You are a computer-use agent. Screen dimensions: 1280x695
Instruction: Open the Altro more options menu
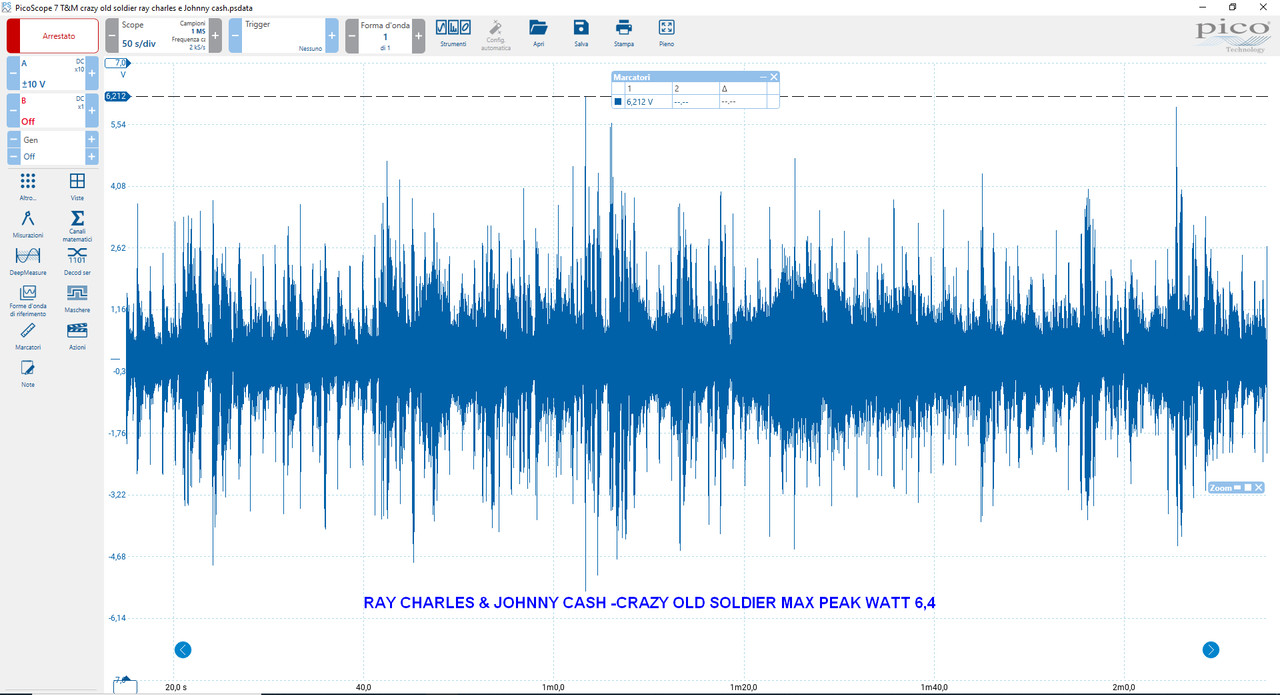(x=28, y=186)
